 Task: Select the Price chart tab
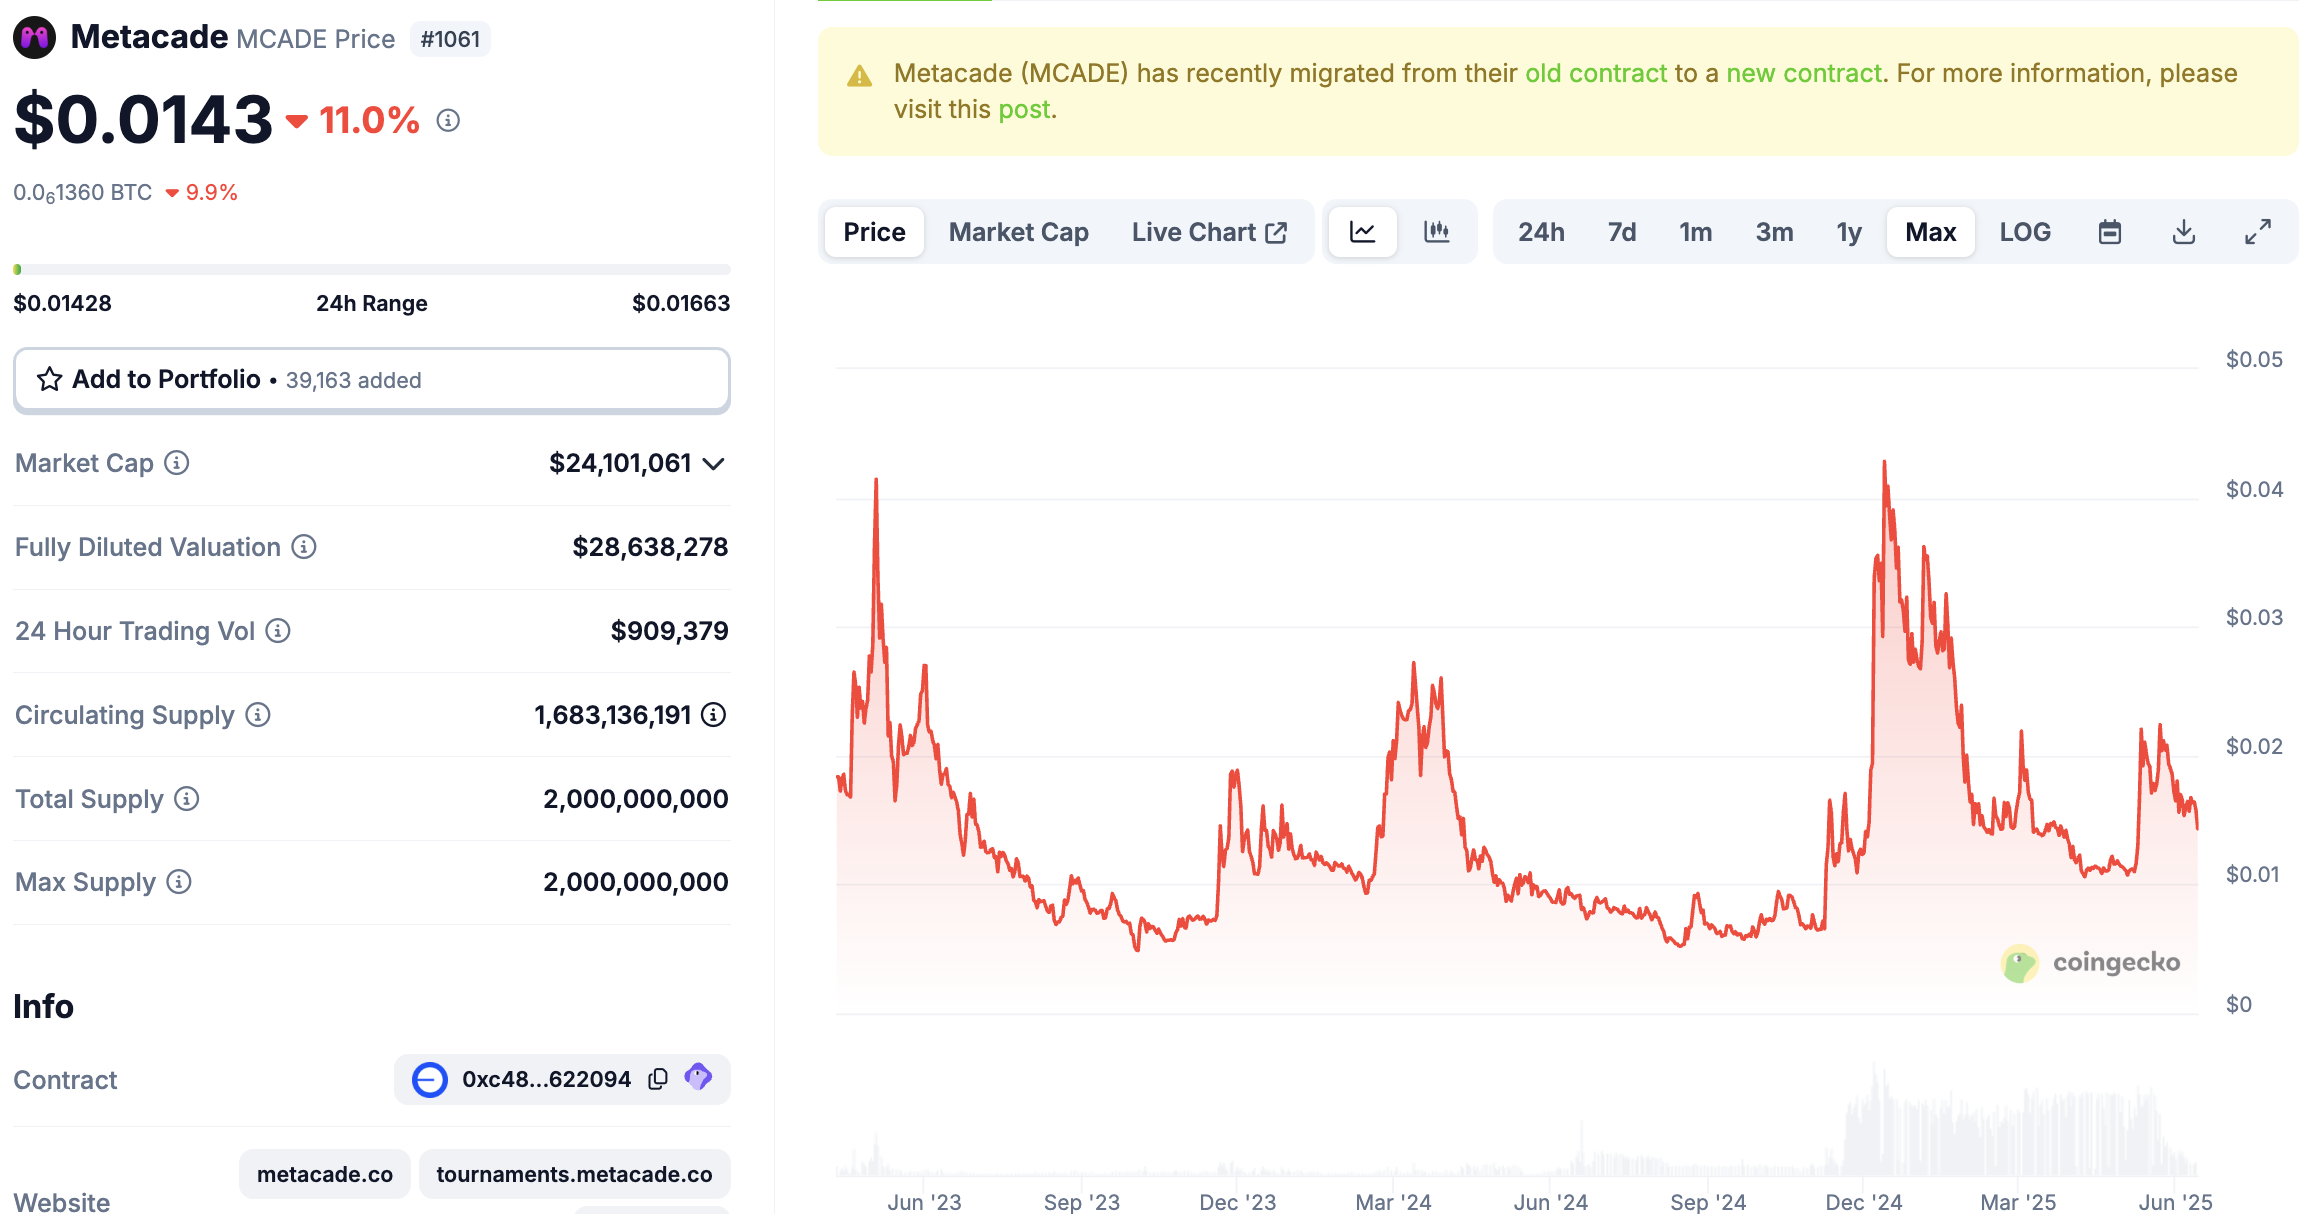(874, 232)
